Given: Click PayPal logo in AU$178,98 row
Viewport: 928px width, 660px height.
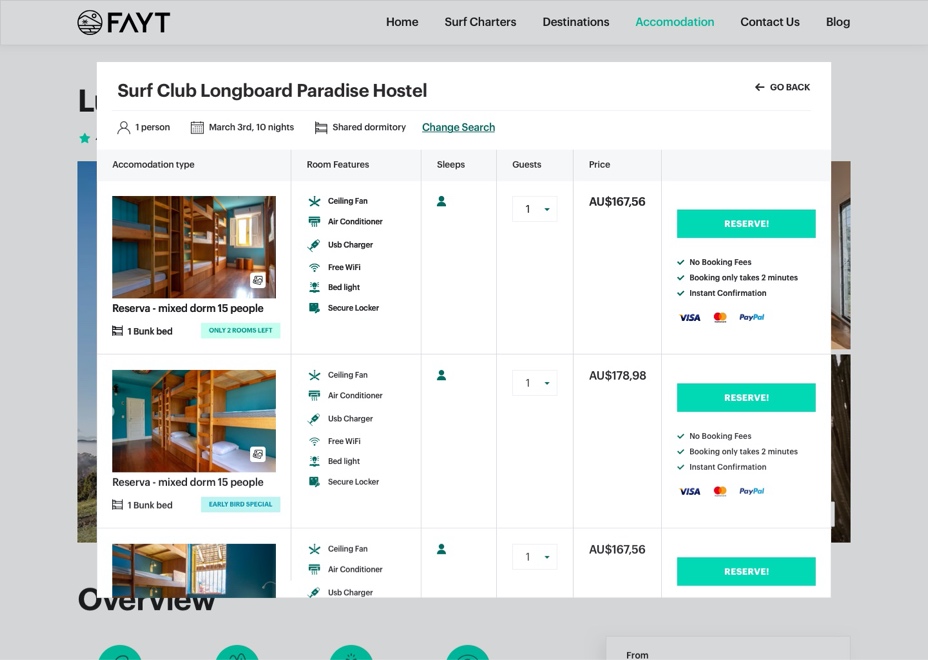Looking at the screenshot, I should (x=752, y=491).
